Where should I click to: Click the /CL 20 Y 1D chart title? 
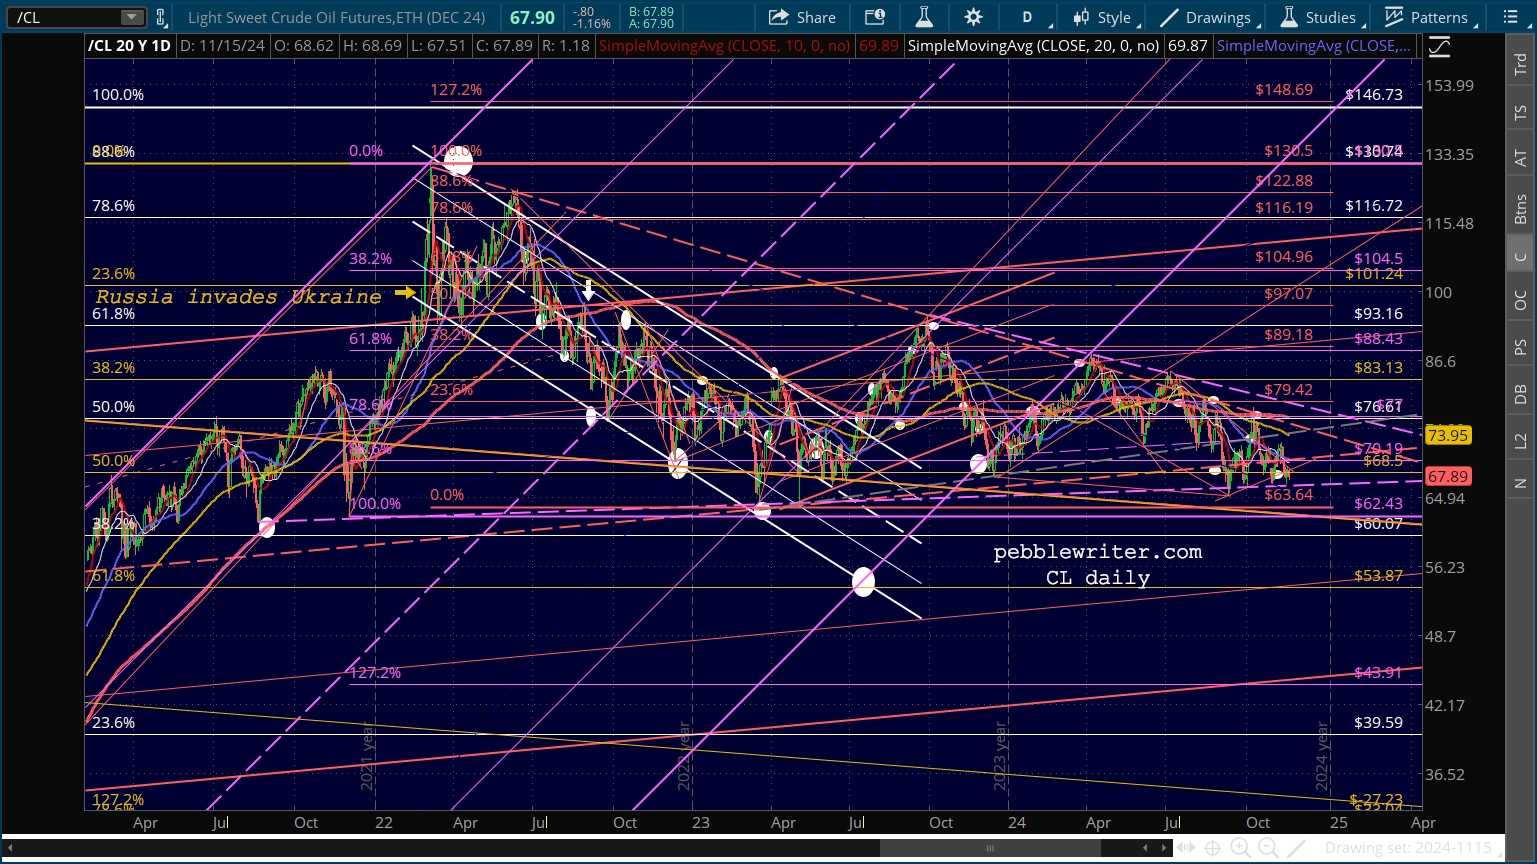point(130,46)
